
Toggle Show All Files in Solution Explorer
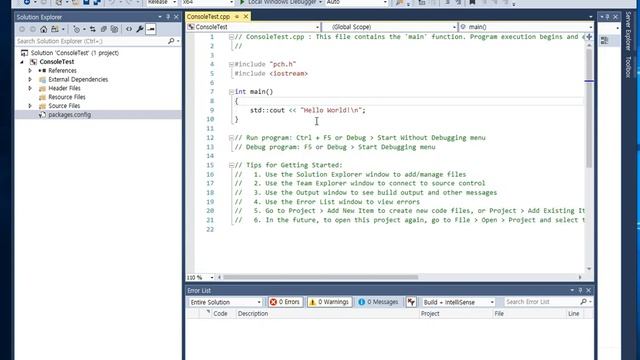(x=115, y=29)
